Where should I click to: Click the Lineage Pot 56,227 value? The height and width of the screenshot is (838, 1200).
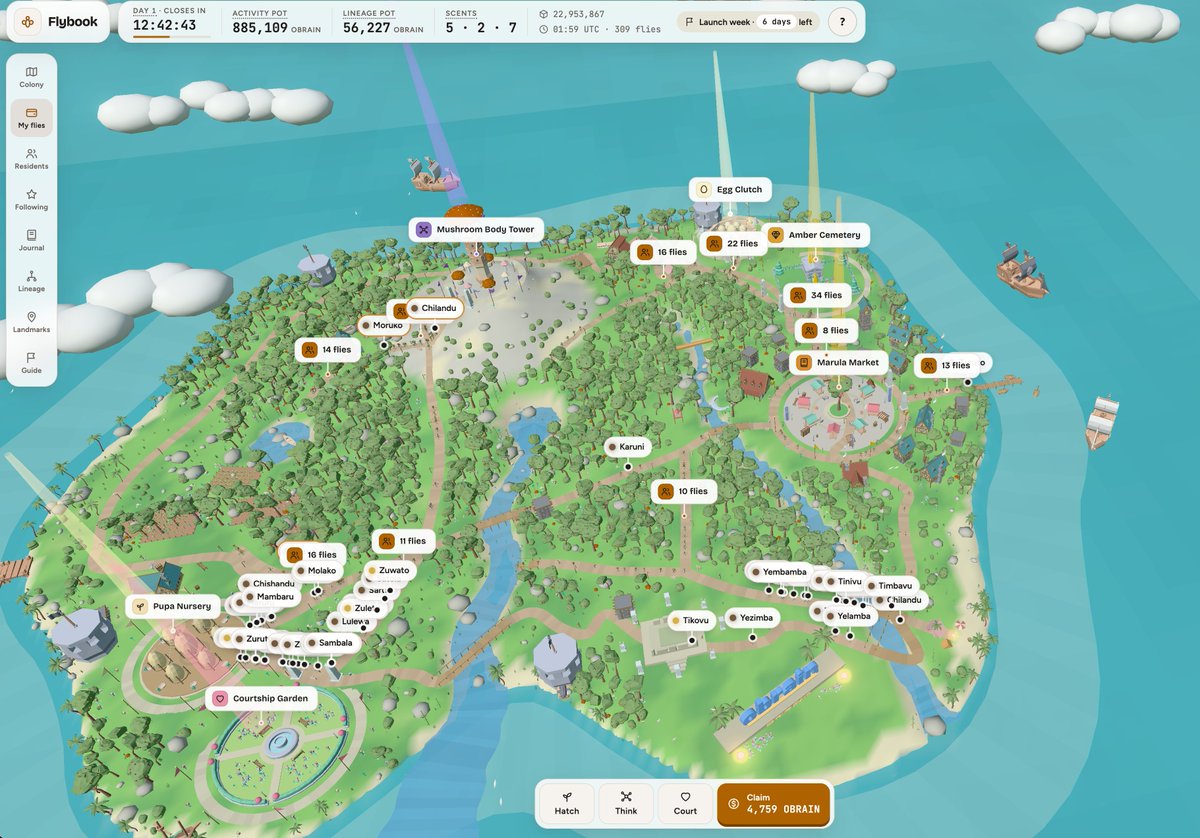366,28
